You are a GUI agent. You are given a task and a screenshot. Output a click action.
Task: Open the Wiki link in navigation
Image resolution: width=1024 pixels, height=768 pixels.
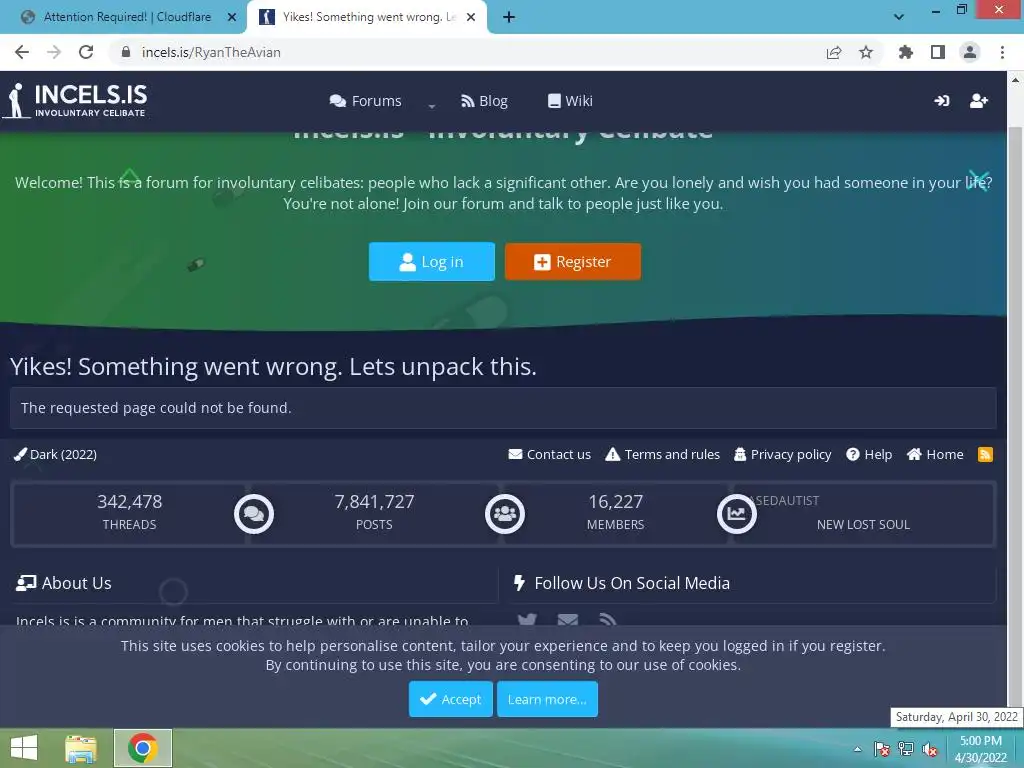coord(570,101)
